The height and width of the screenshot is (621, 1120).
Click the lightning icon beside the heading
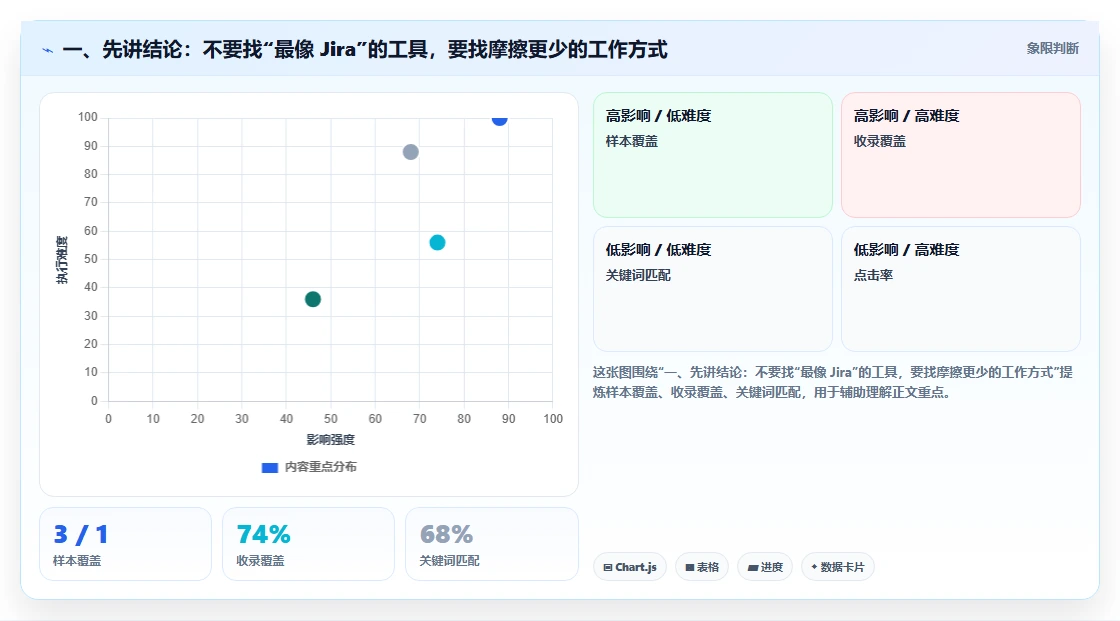click(x=48, y=50)
